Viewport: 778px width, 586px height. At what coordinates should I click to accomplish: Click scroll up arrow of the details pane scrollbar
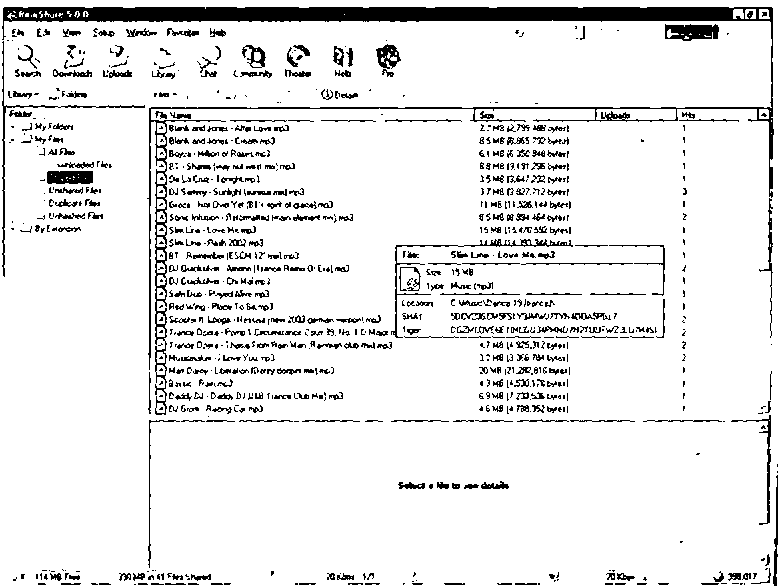(765, 427)
